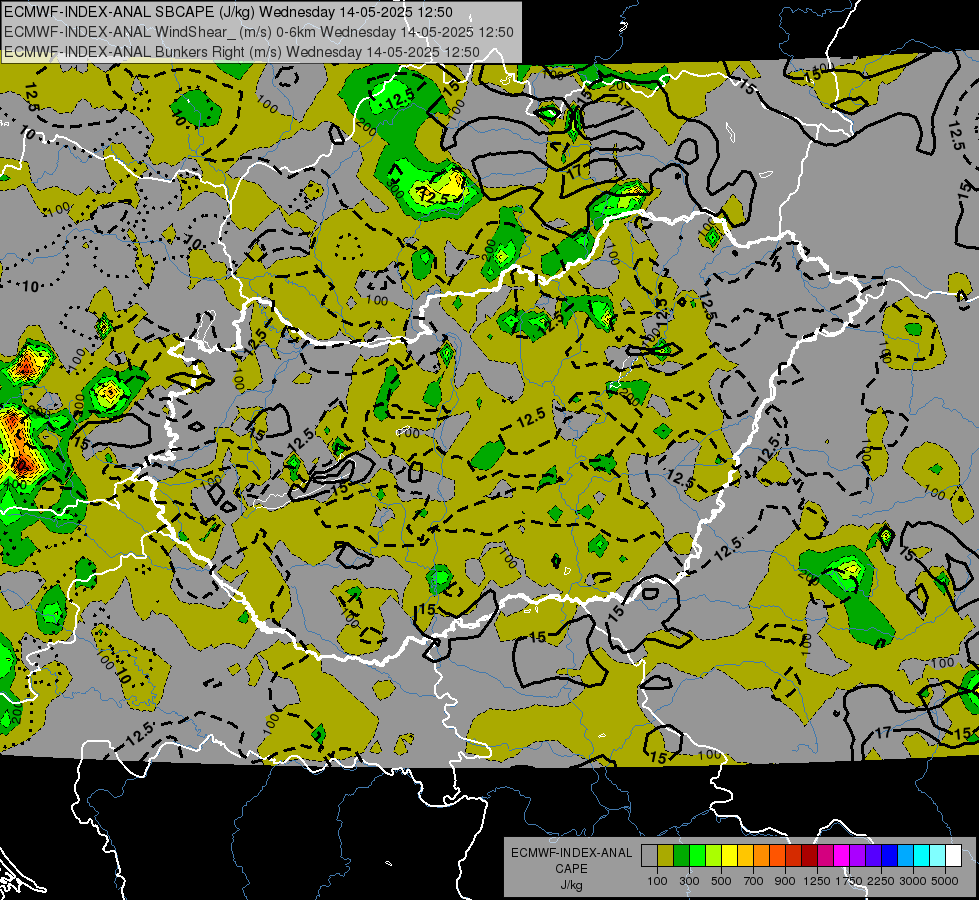The width and height of the screenshot is (979, 900).
Task: Click the 900 tick label under the legend
Action: click(785, 881)
